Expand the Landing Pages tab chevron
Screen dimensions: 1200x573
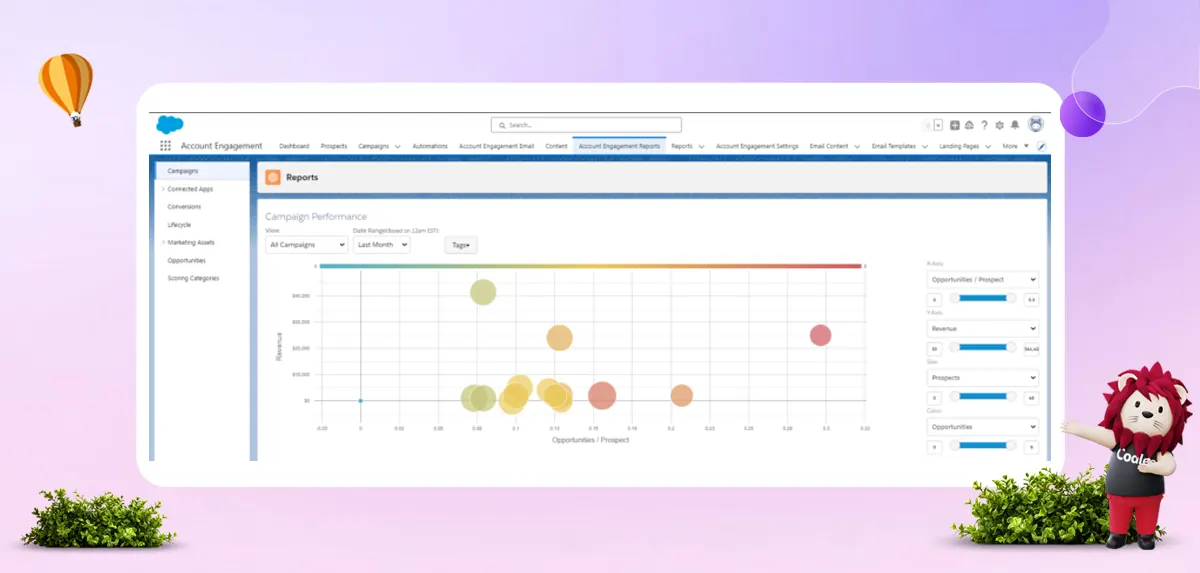point(988,147)
